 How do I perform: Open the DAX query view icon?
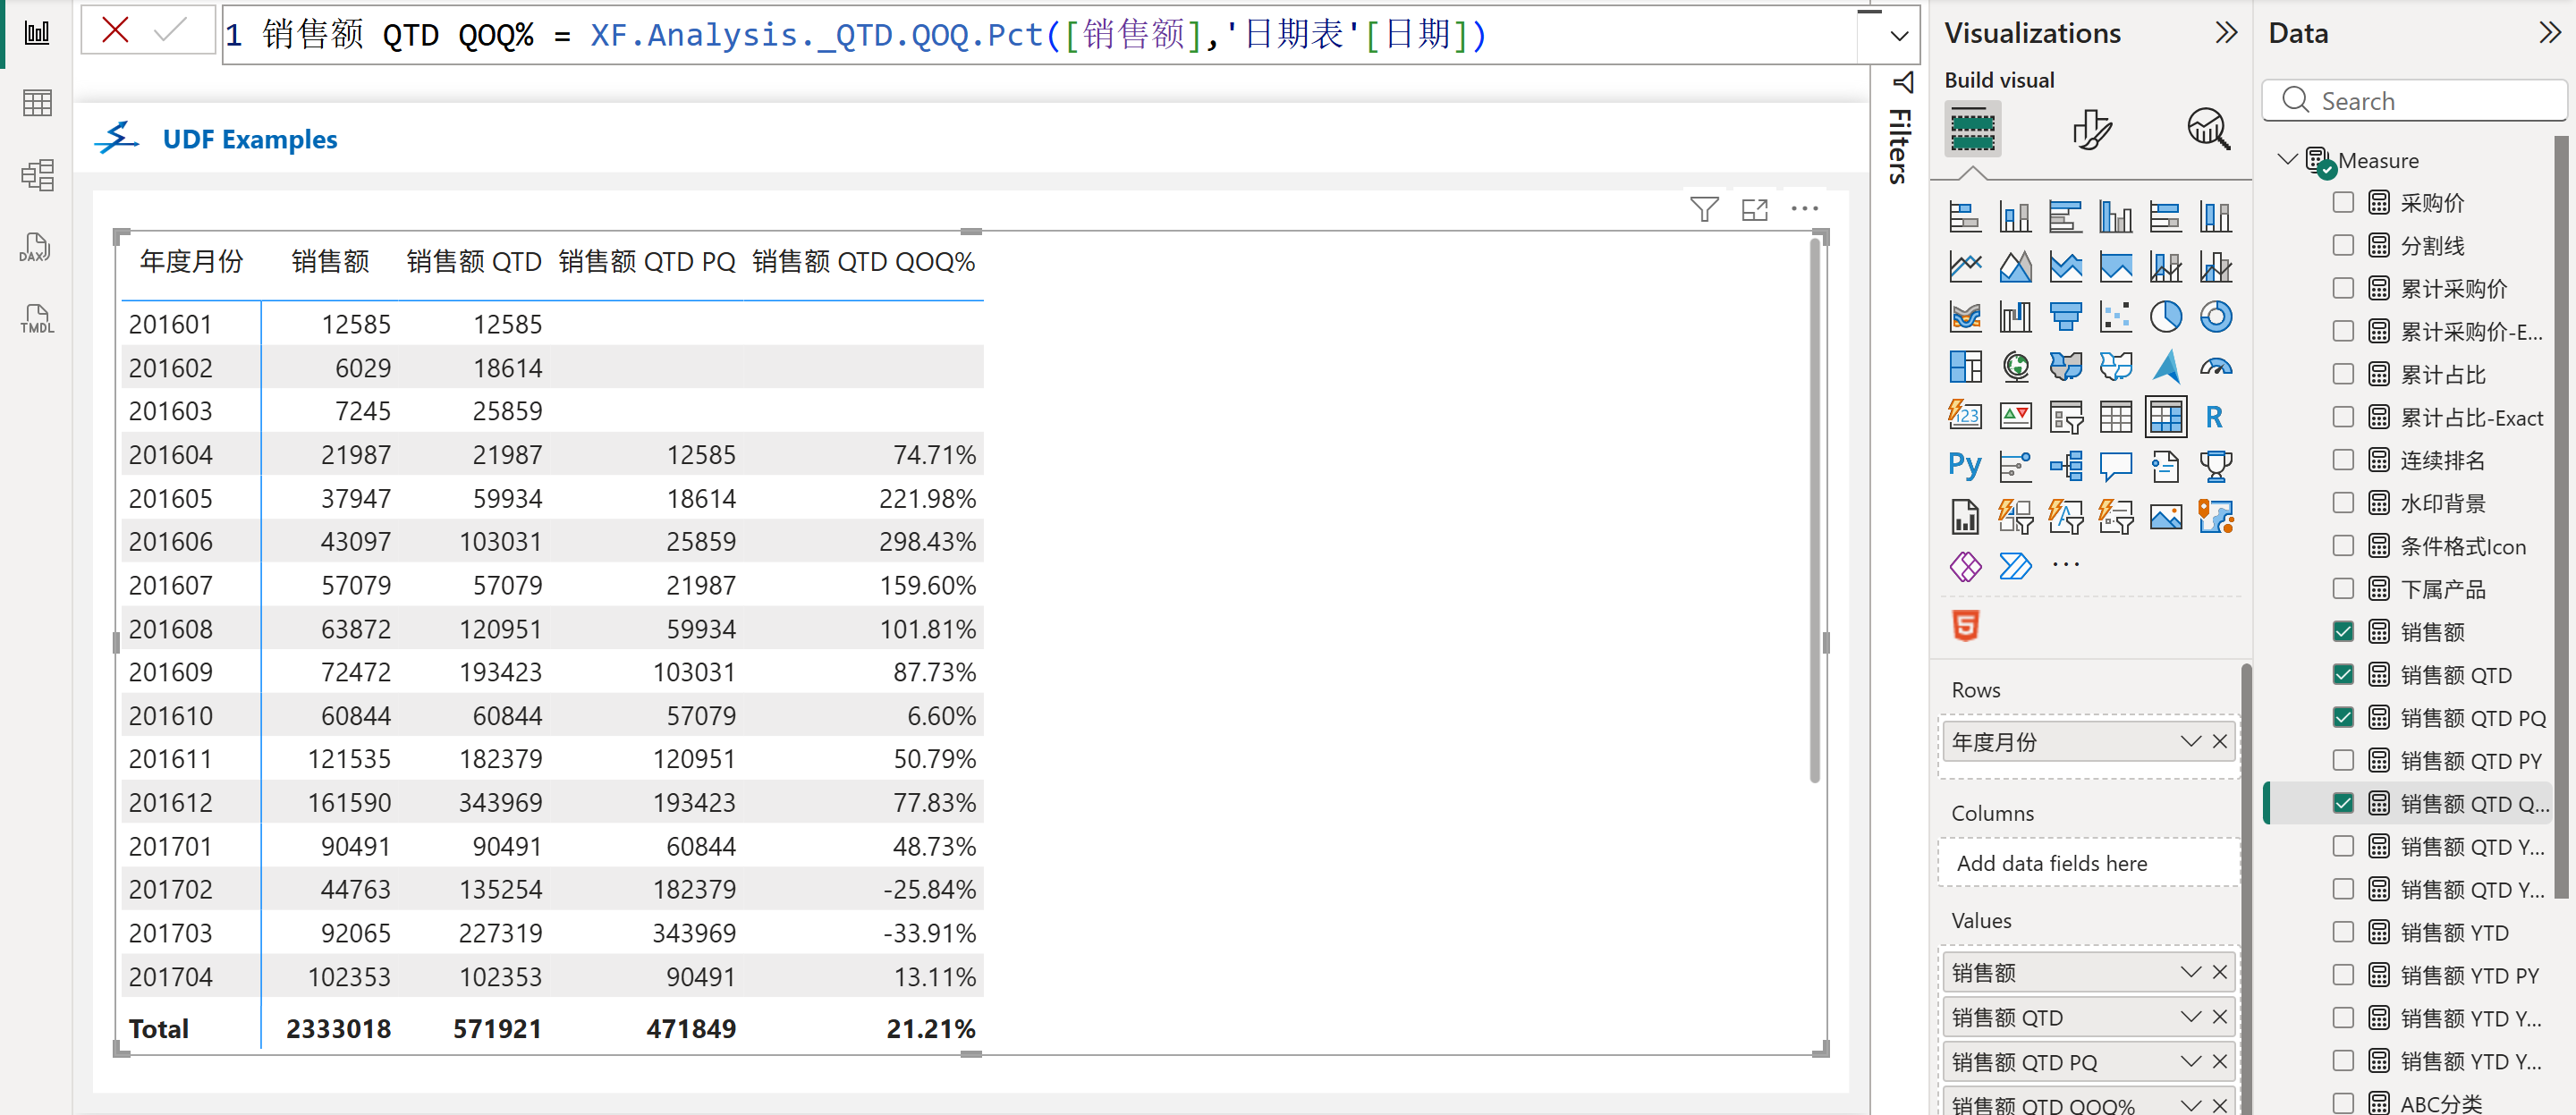coord(36,247)
